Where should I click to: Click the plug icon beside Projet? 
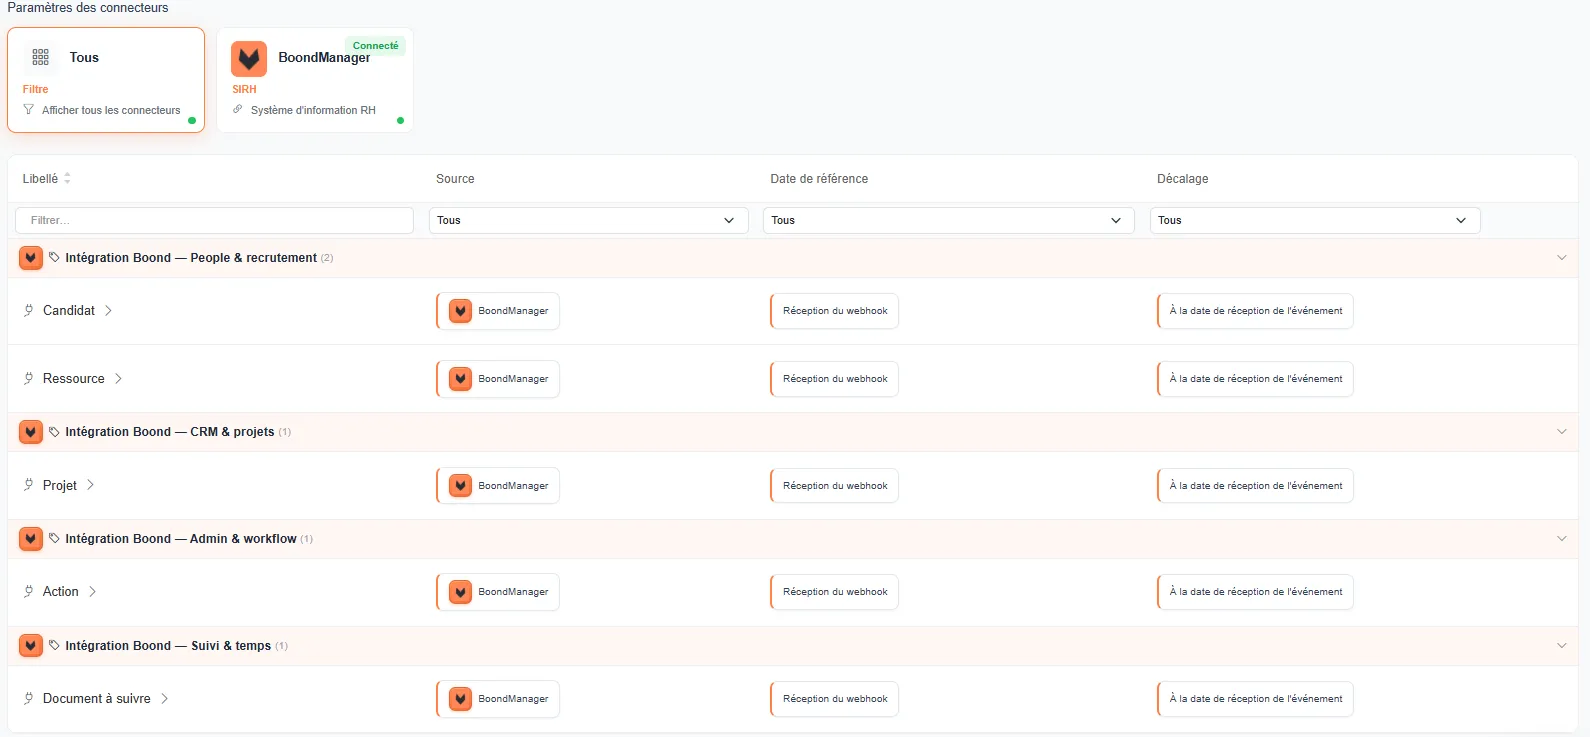coord(29,485)
